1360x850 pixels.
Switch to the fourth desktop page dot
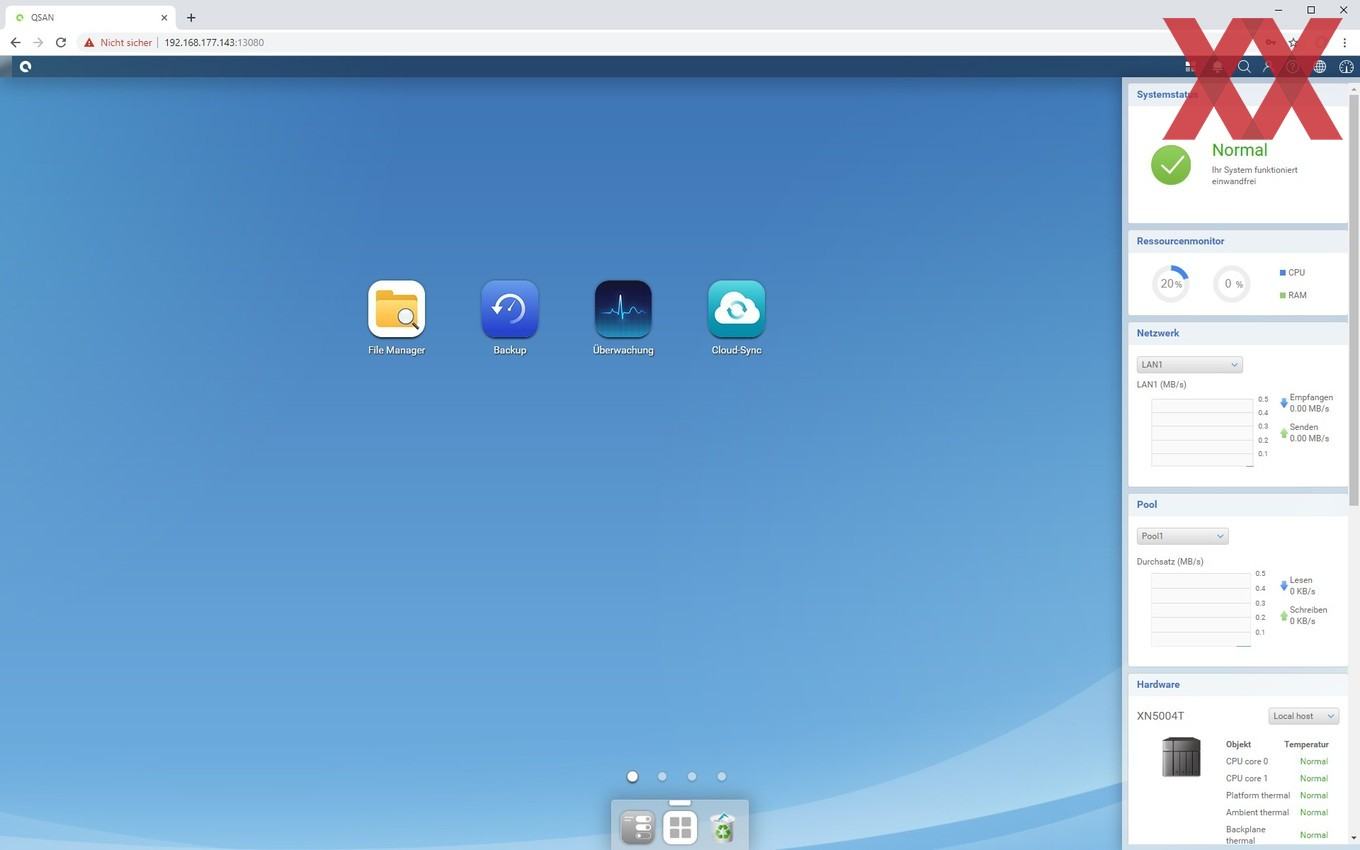click(x=721, y=776)
